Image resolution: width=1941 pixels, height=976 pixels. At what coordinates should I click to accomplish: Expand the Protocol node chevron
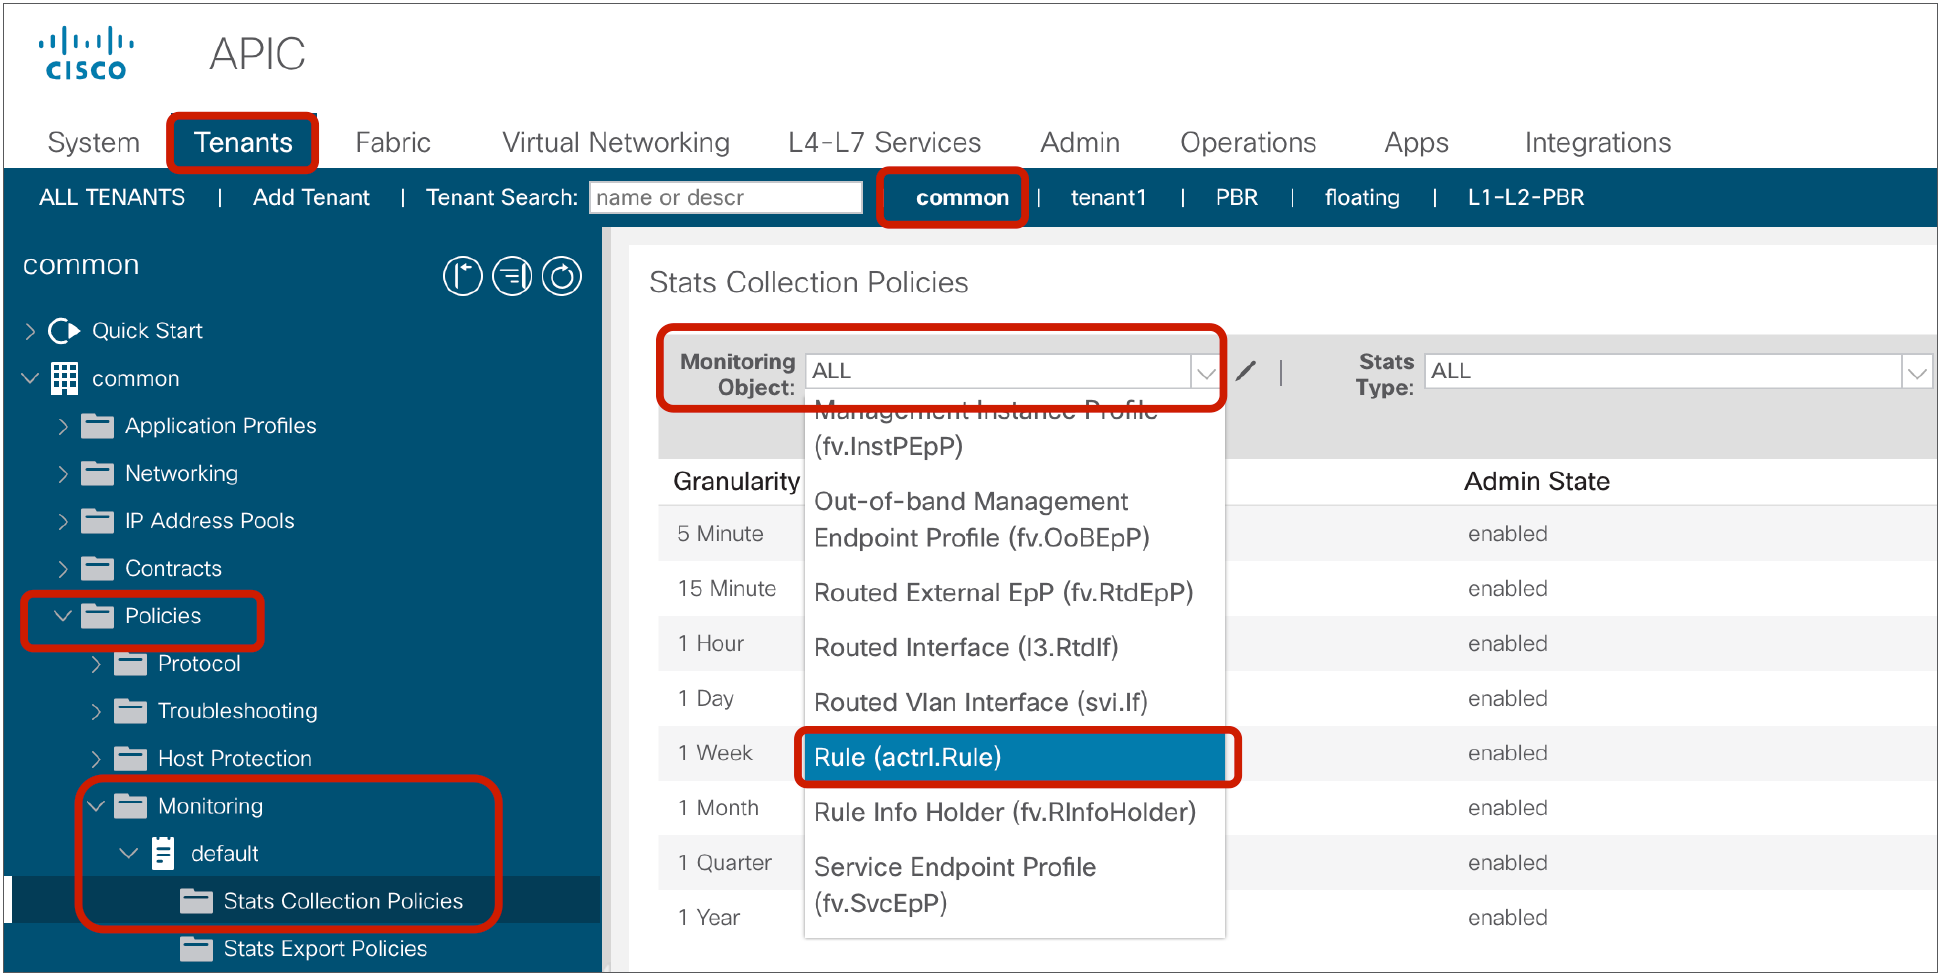96,664
